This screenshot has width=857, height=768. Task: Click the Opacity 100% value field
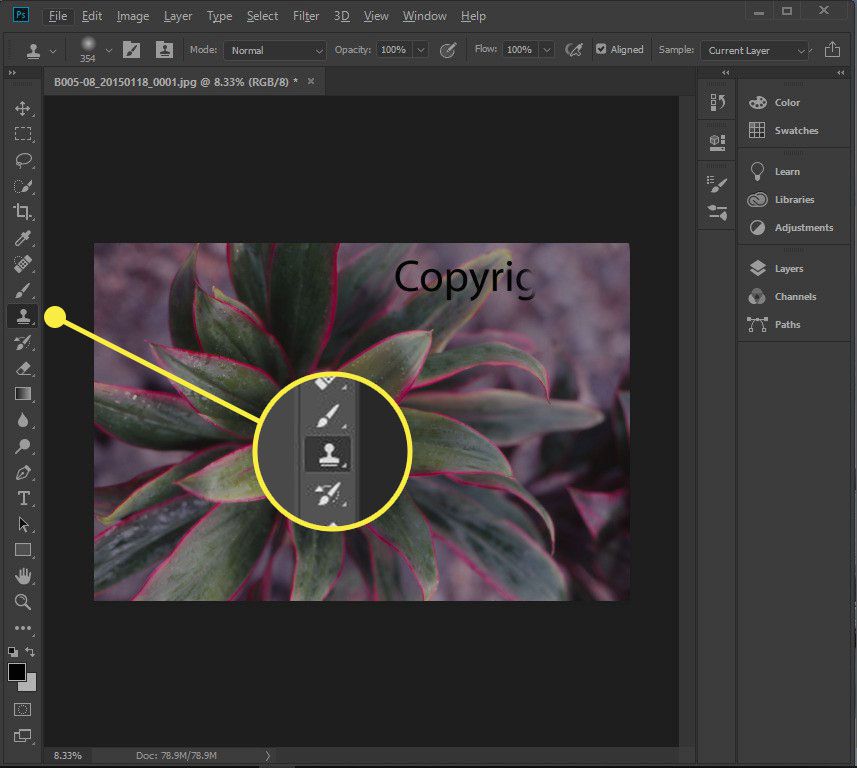394,50
